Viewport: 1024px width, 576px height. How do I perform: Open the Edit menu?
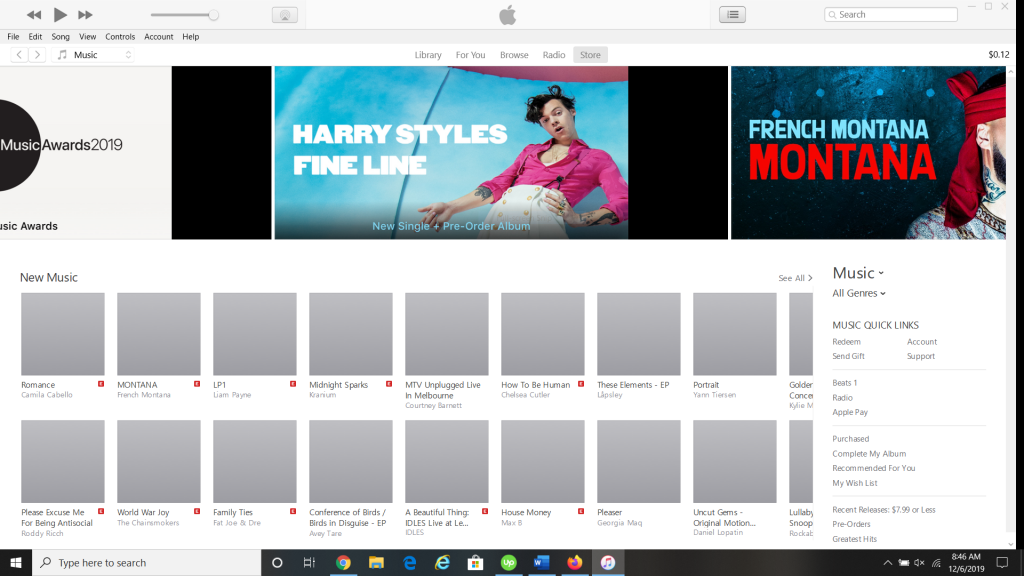[x=35, y=37]
